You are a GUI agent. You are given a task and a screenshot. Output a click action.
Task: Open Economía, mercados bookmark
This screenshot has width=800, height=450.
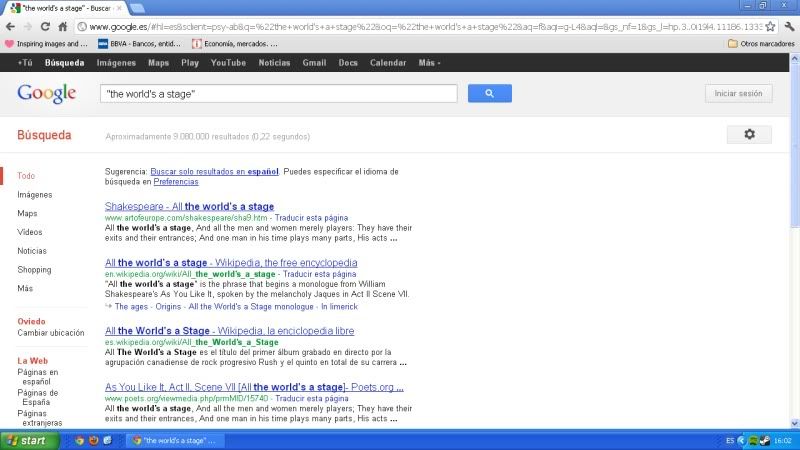tap(235, 44)
